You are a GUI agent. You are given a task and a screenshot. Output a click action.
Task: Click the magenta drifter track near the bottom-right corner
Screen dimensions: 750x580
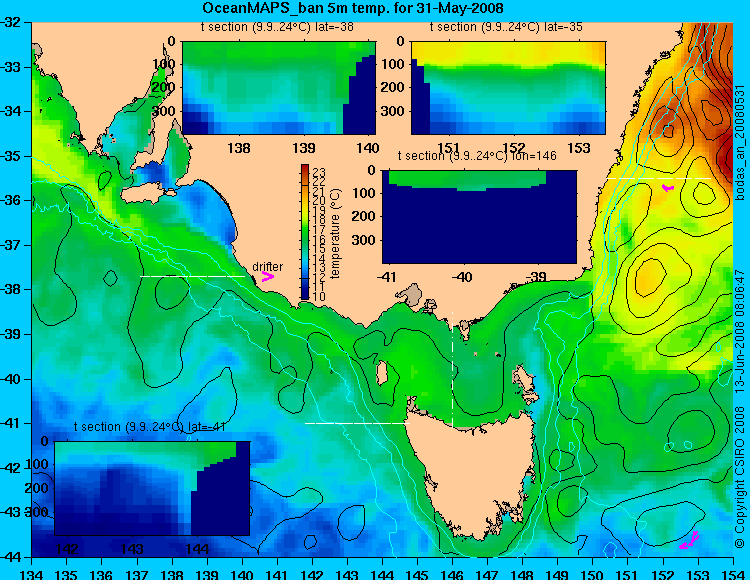click(690, 540)
